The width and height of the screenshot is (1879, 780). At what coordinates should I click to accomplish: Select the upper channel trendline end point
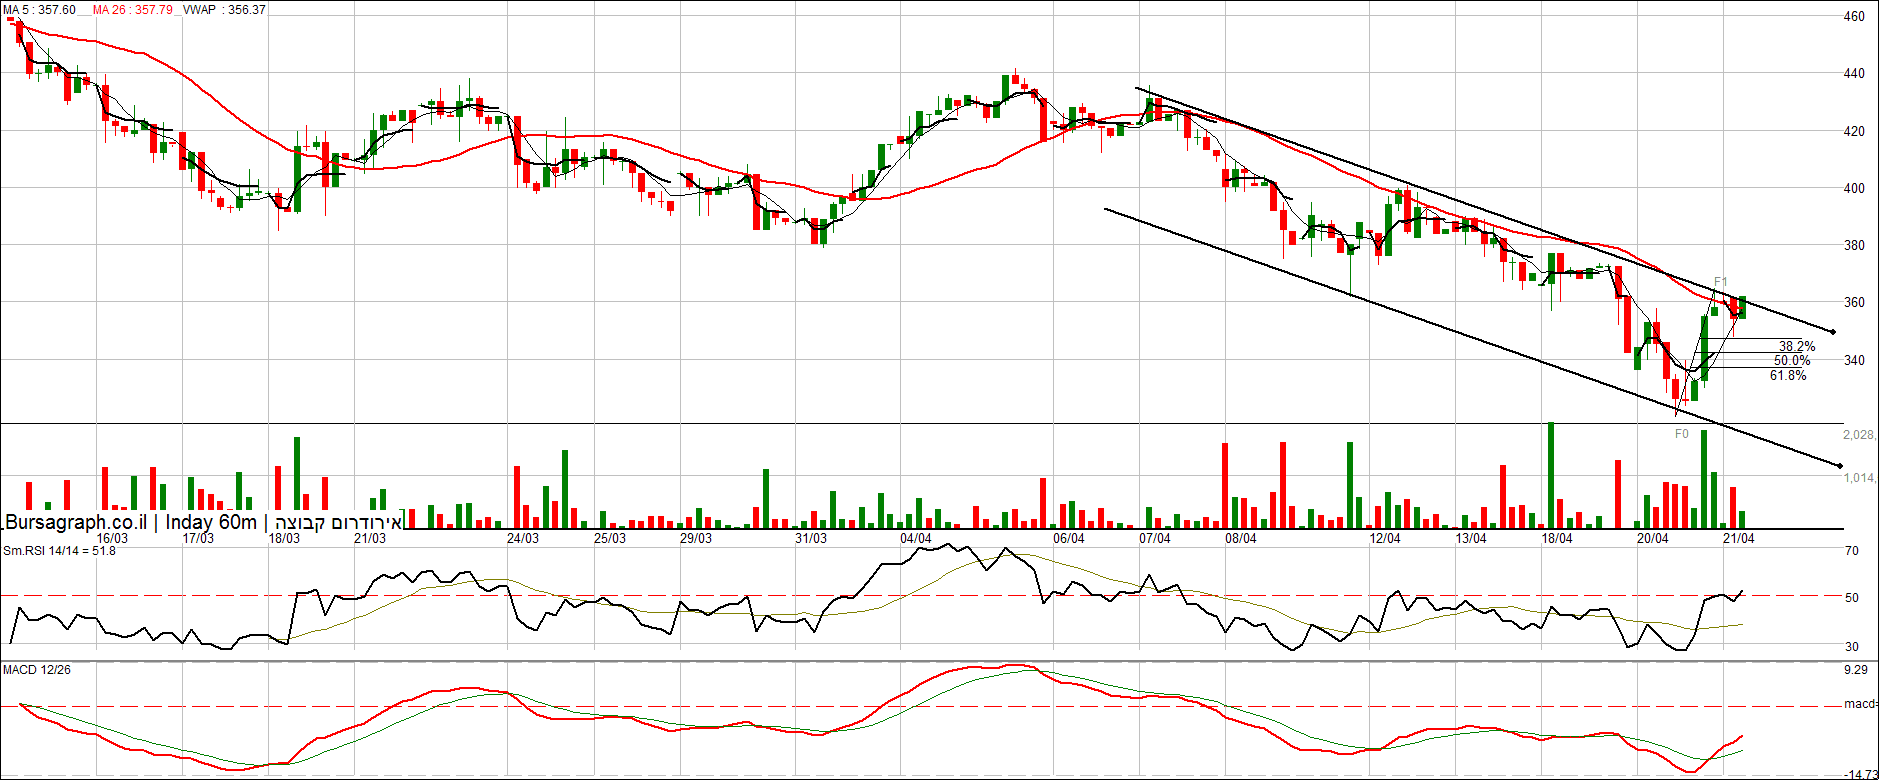click(1832, 332)
